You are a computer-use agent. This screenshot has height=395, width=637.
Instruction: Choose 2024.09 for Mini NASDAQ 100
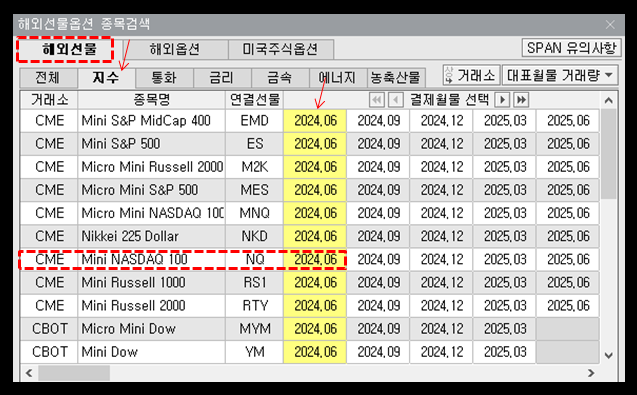point(379,259)
